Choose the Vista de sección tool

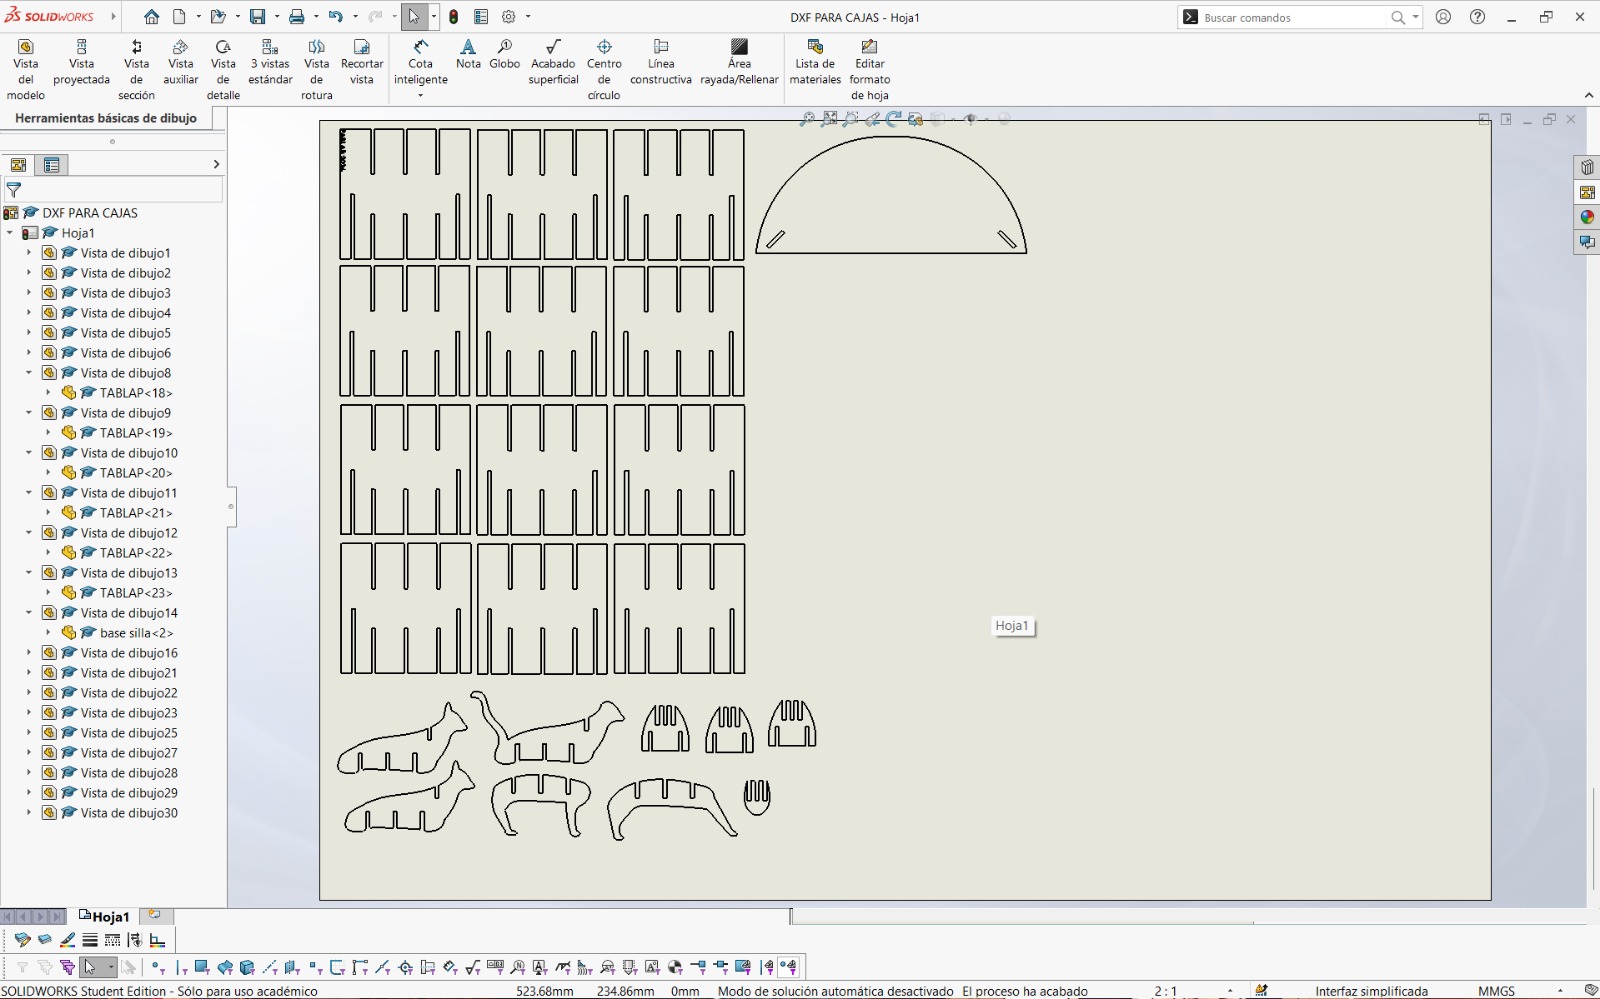click(x=136, y=69)
